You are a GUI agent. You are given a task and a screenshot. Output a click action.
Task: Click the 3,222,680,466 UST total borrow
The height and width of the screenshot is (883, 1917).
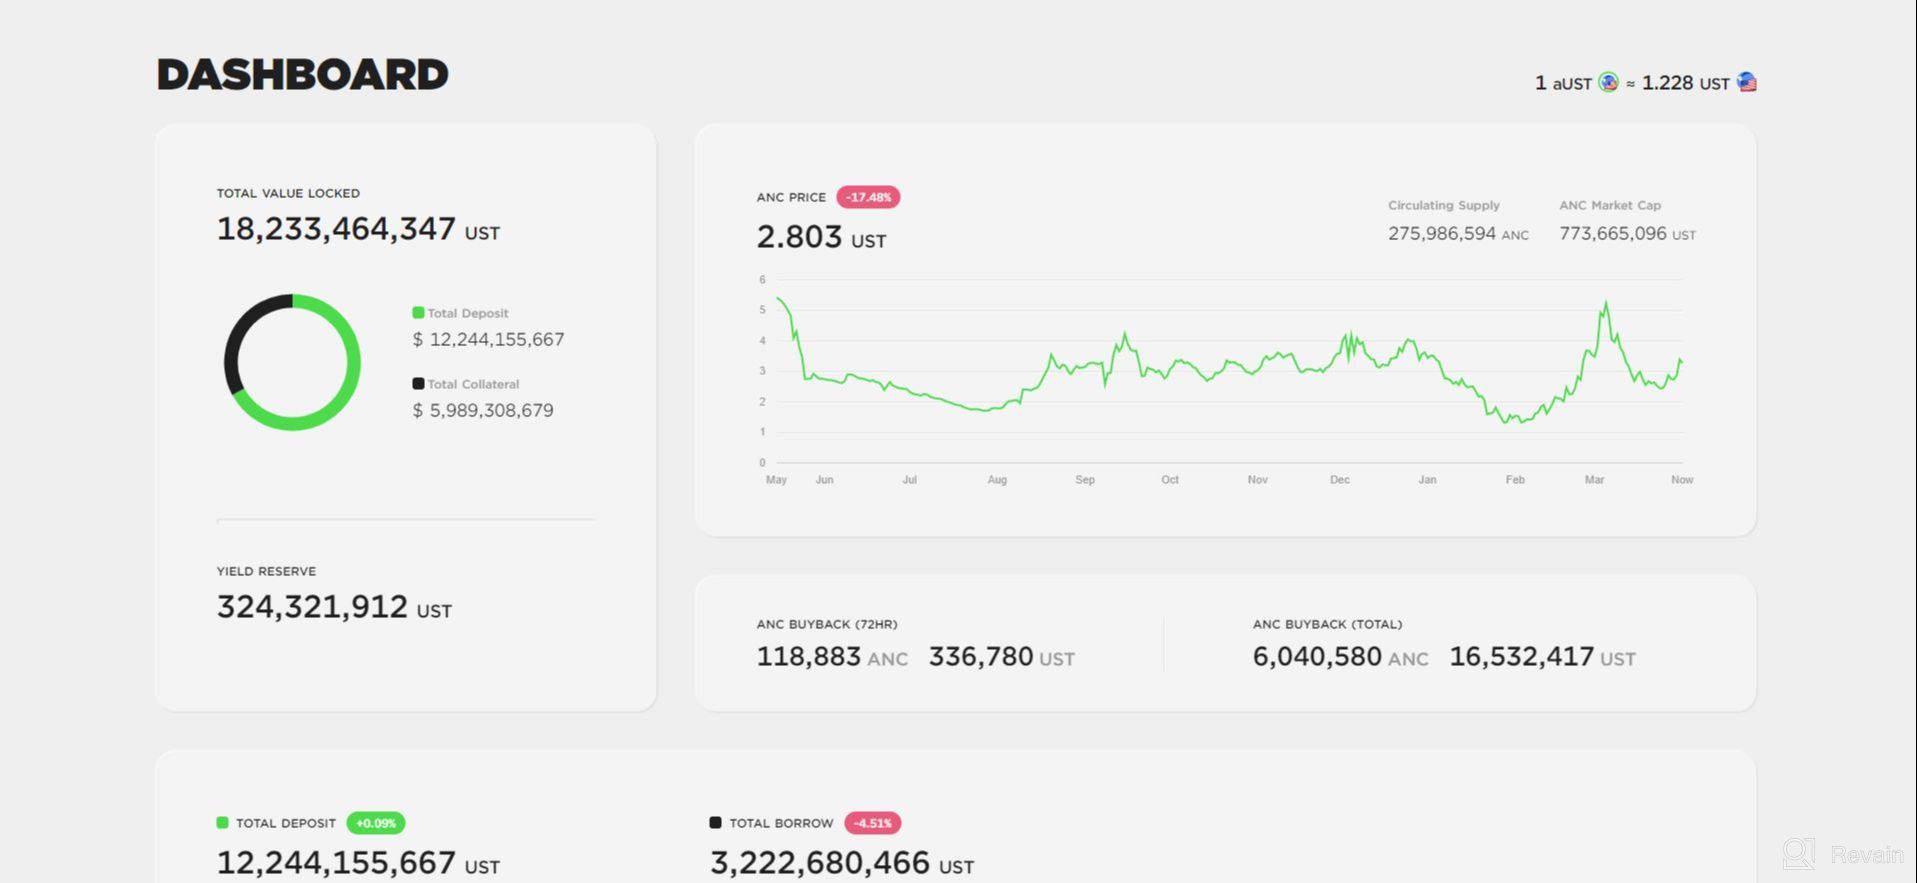(842, 863)
